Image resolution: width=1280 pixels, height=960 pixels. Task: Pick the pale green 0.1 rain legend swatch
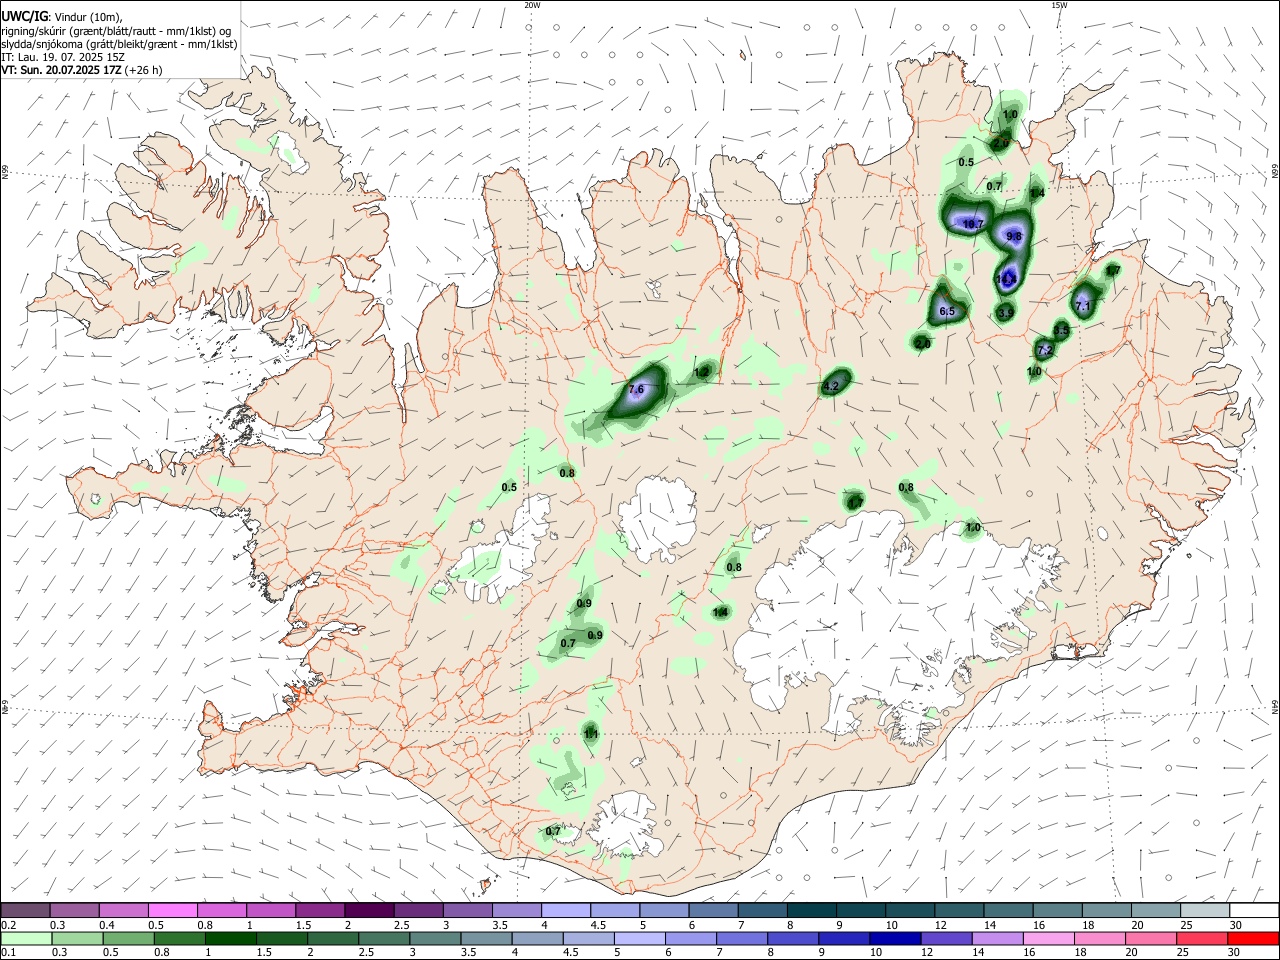(25, 939)
